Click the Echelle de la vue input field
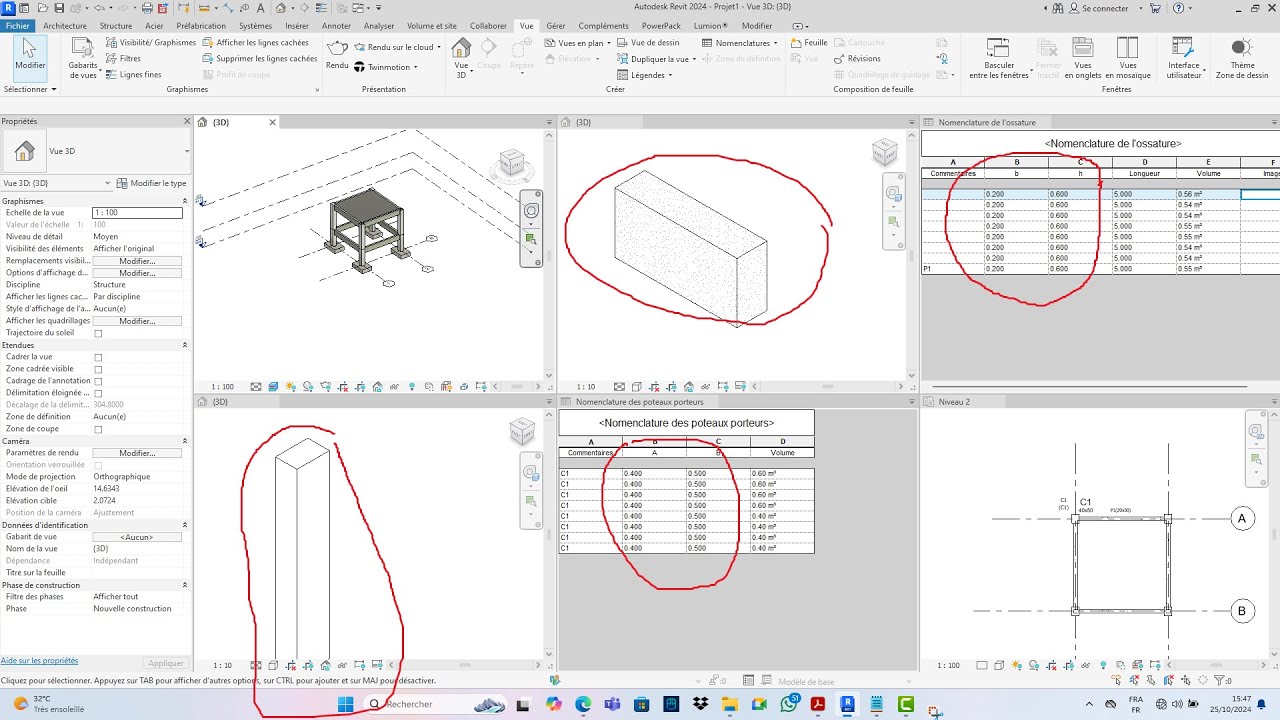 pyautogui.click(x=137, y=213)
